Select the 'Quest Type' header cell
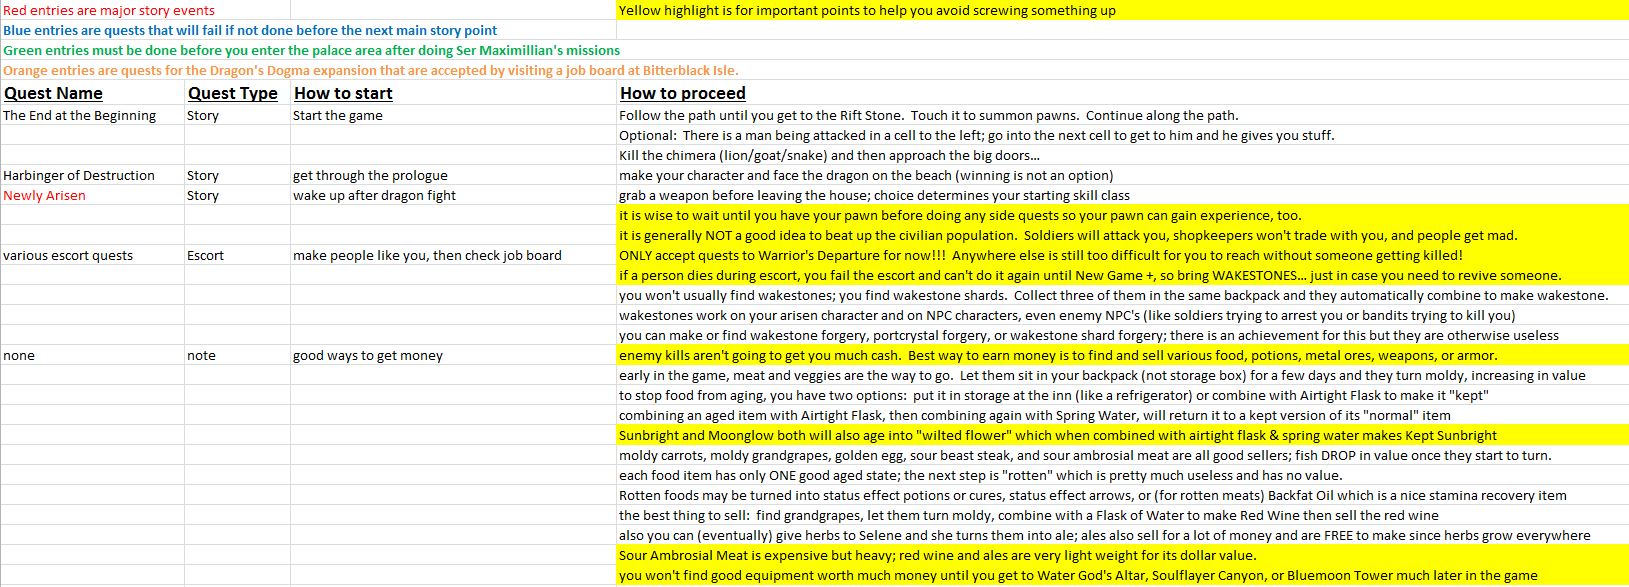The height and width of the screenshot is (587, 1629). [x=238, y=93]
